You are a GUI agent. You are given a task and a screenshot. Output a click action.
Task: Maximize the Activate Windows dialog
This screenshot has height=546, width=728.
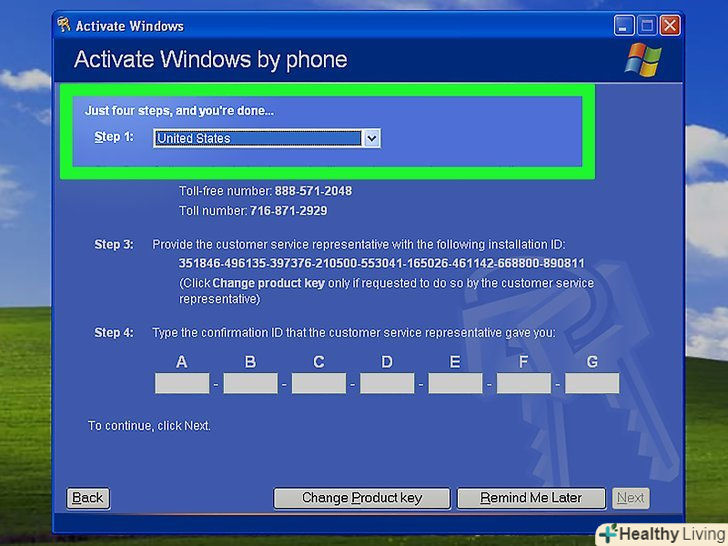pos(647,26)
